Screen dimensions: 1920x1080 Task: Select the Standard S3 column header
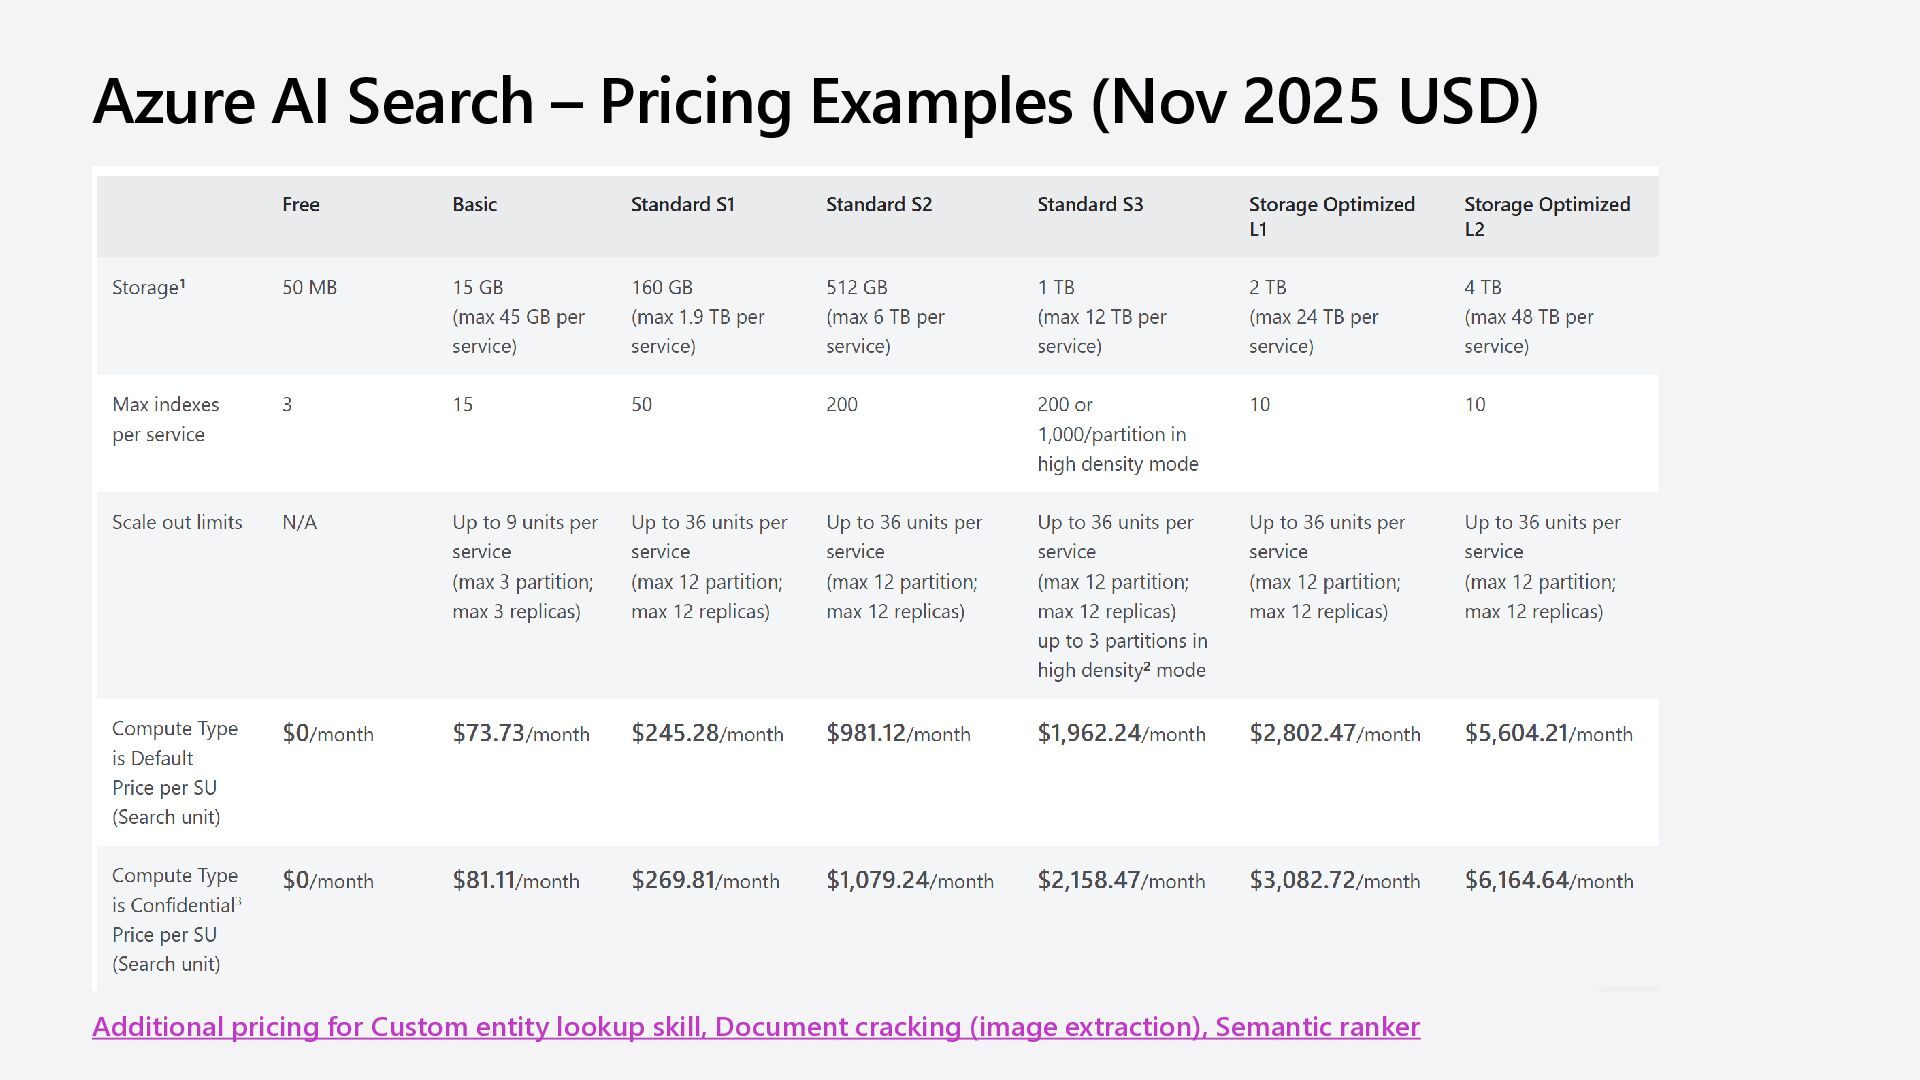coord(1089,205)
